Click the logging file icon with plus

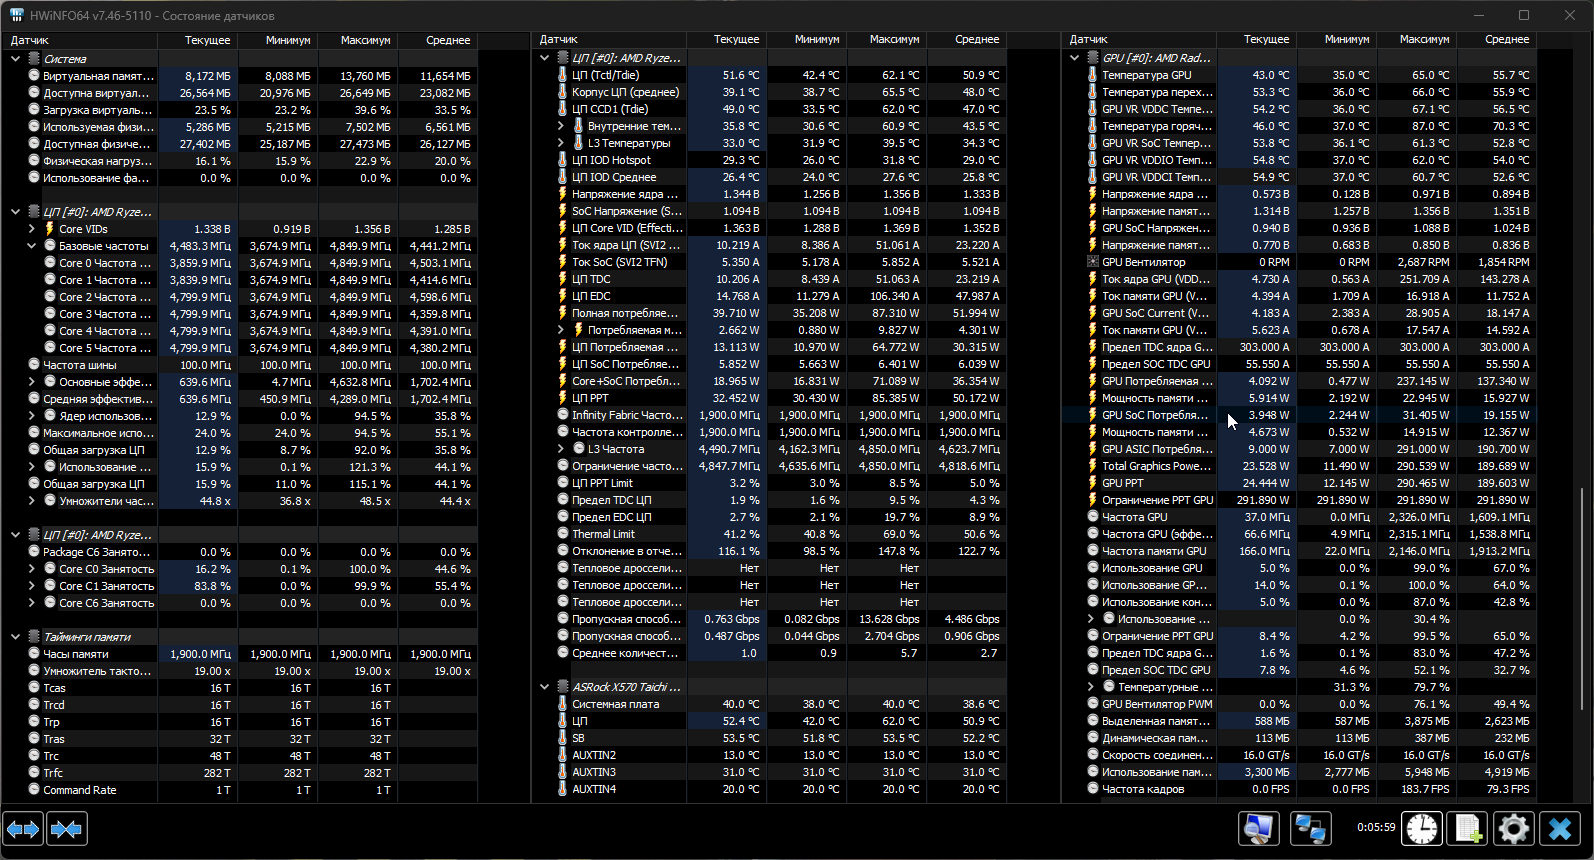pyautogui.click(x=1468, y=828)
